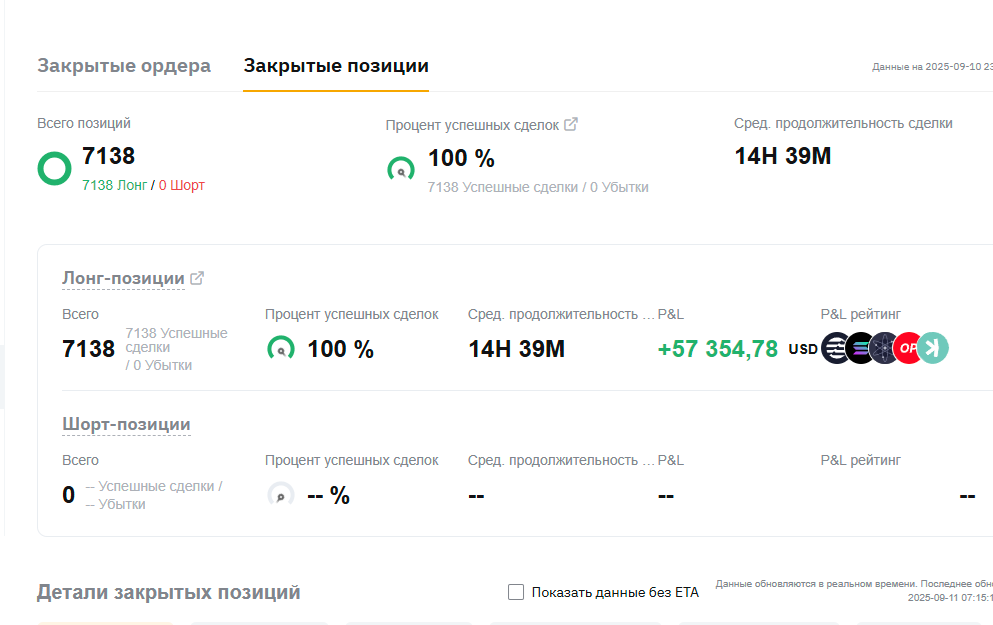This screenshot has width=993, height=625.
Task: Open the external link beside Процент успешных сделок
Action: 571,124
